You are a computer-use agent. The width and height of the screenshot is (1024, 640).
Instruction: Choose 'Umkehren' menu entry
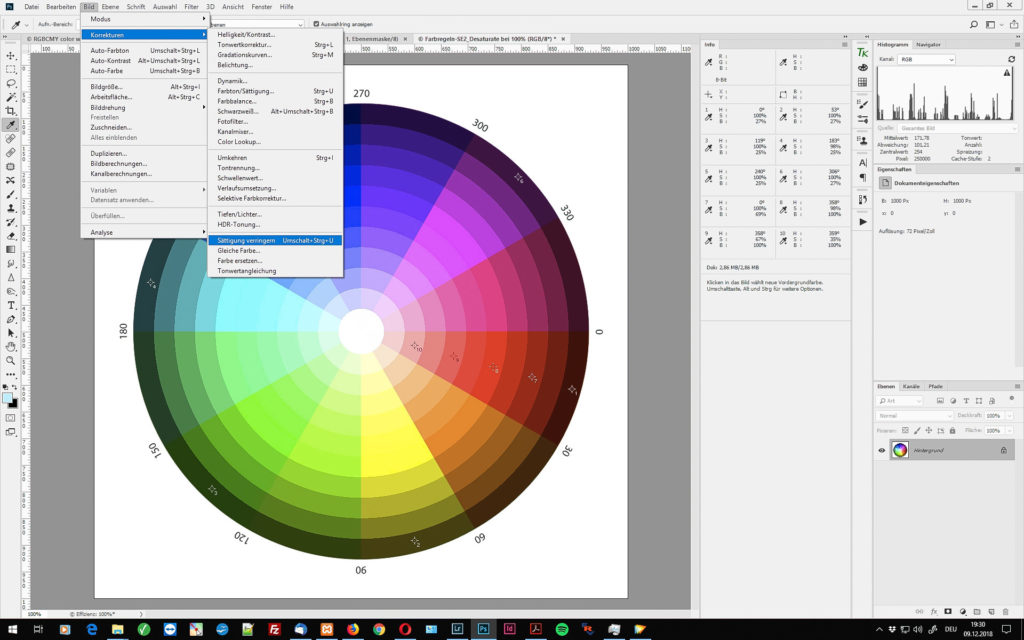[275, 157]
